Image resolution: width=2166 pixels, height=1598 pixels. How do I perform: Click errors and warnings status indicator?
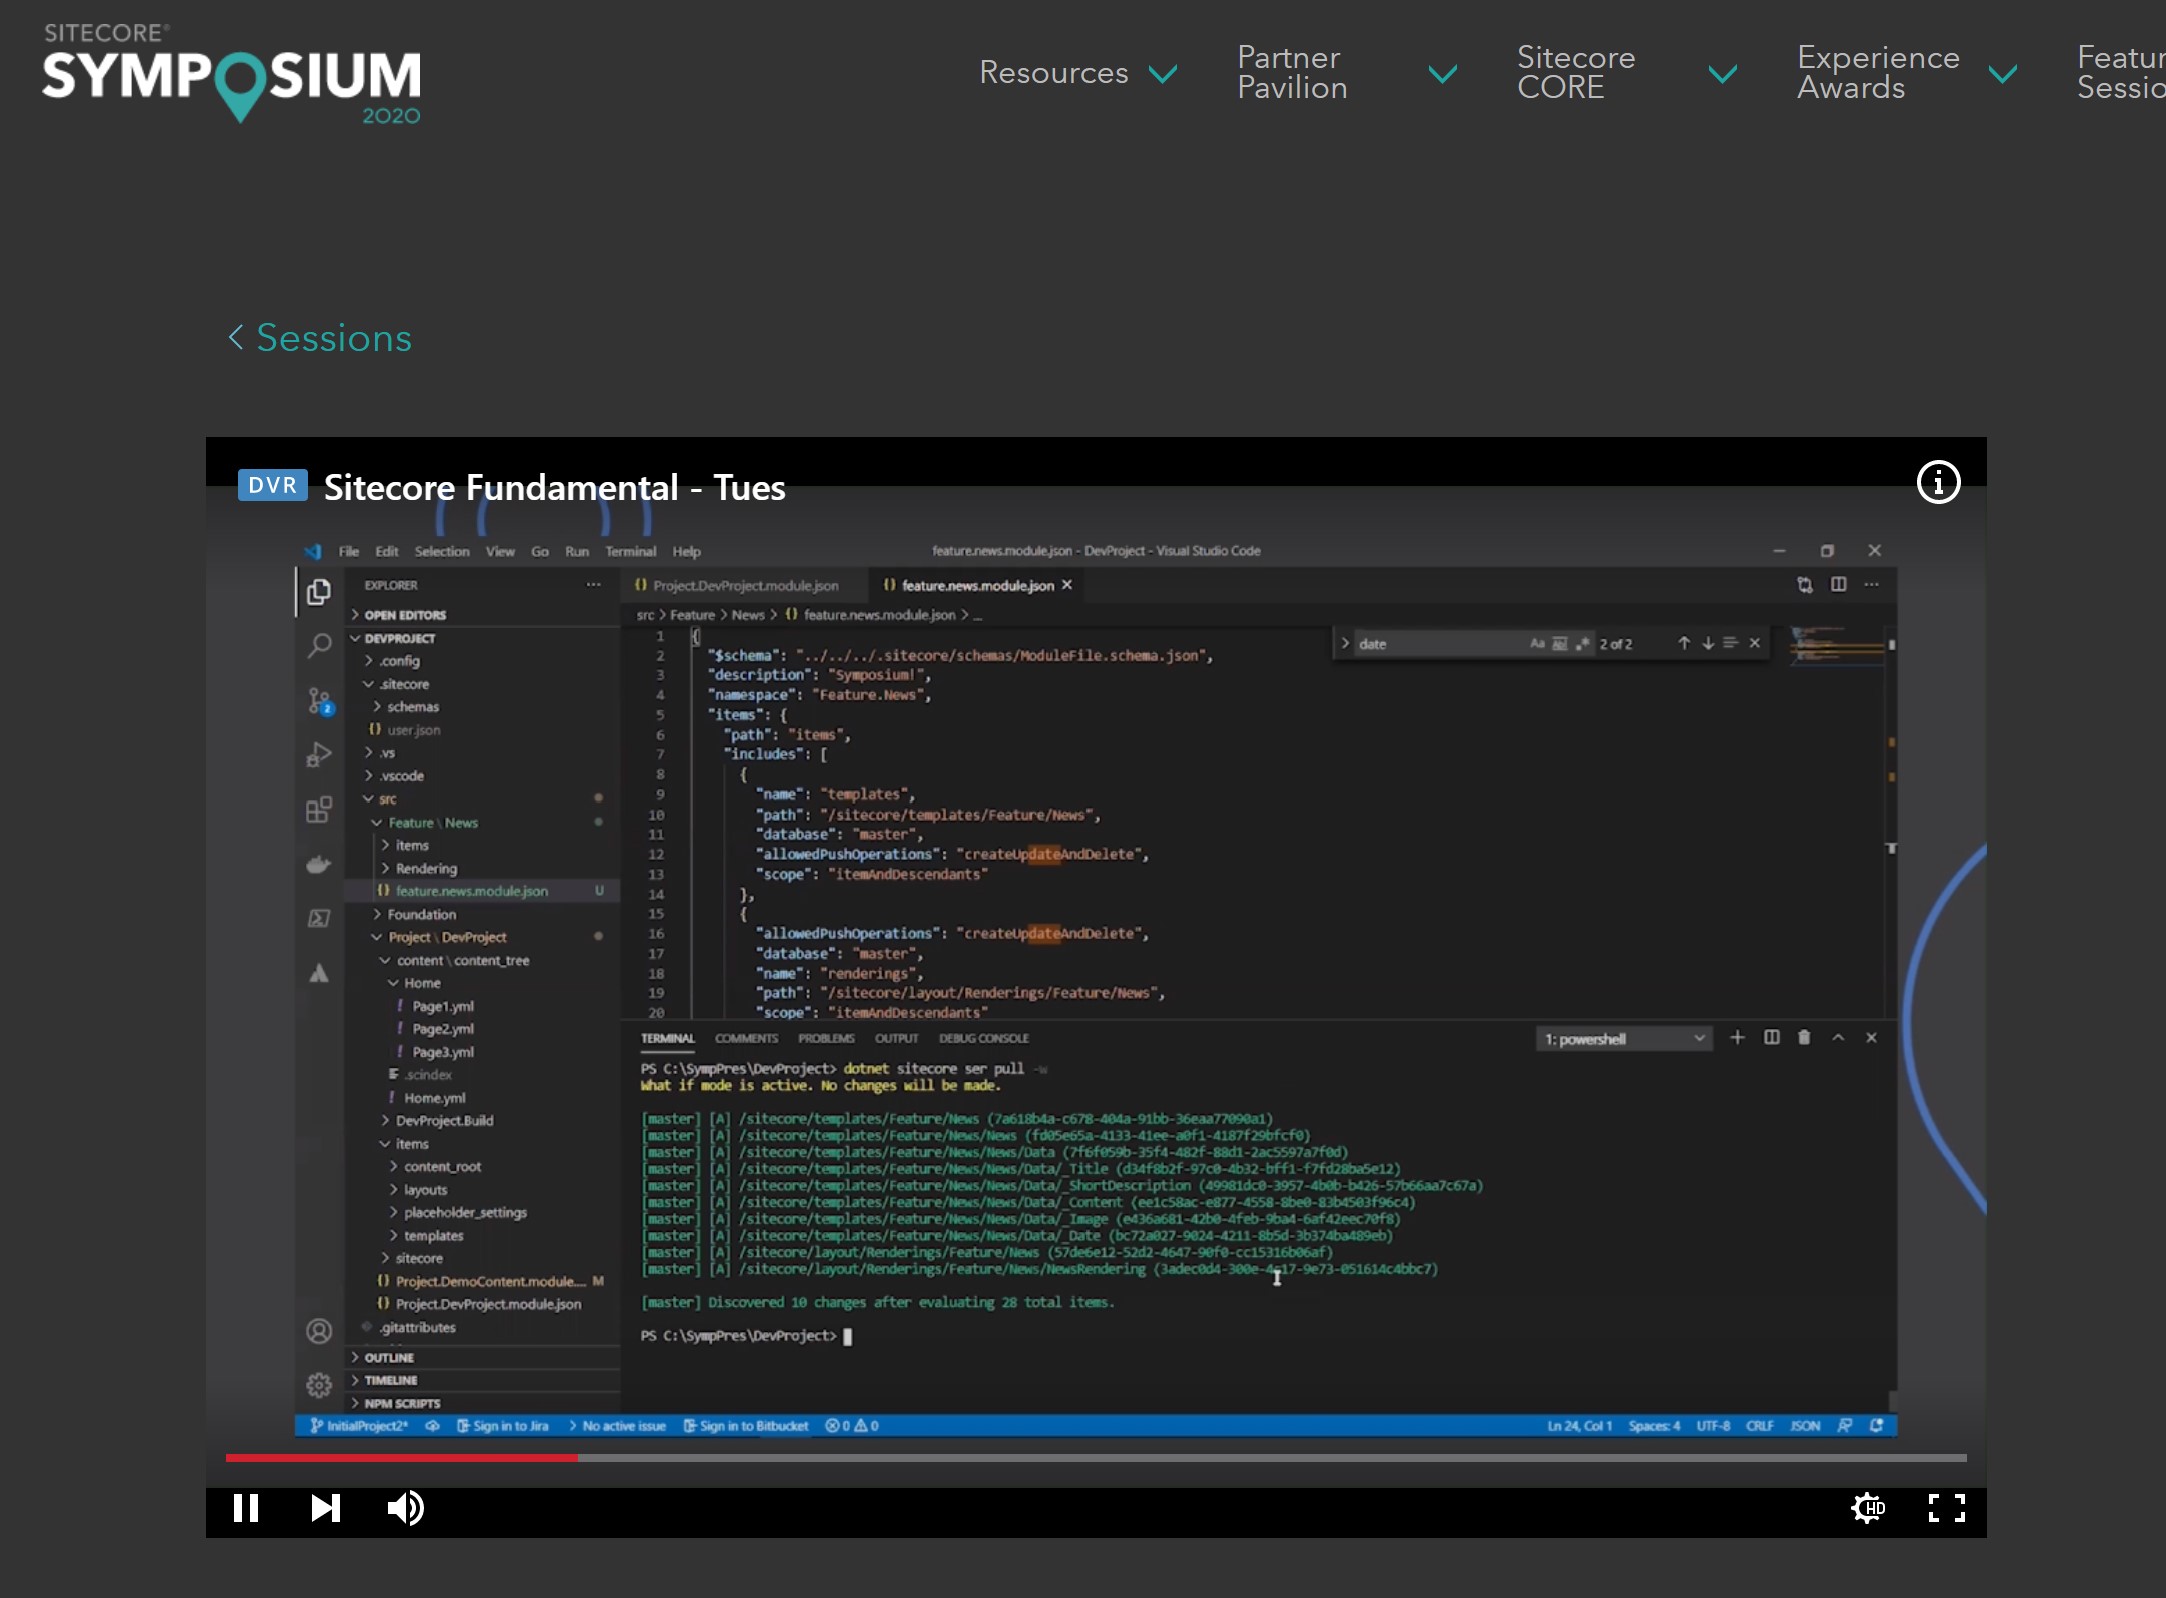pos(852,1426)
